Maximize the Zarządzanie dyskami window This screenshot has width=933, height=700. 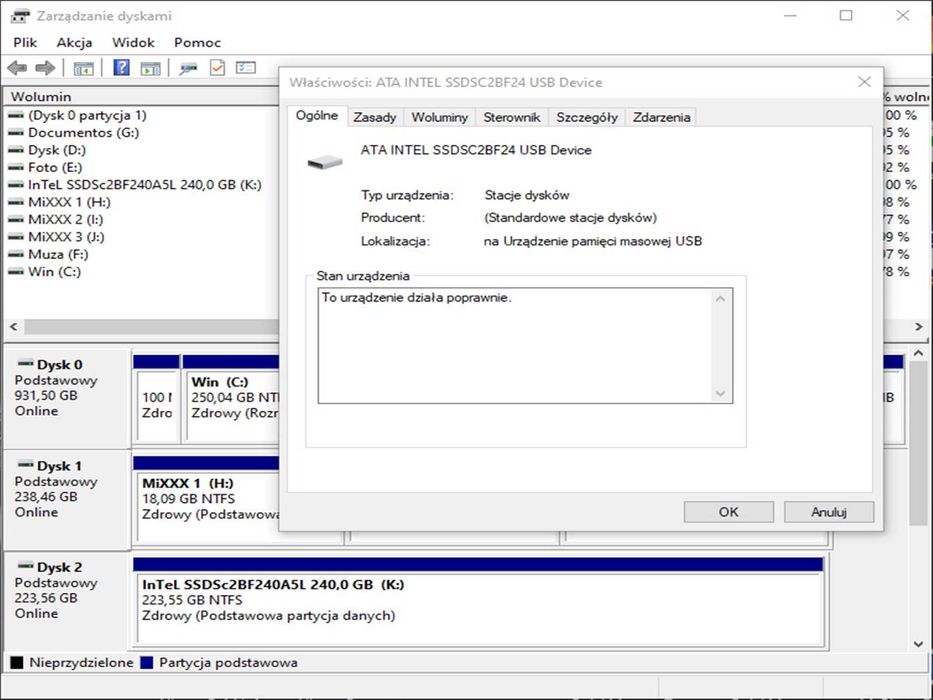pyautogui.click(x=846, y=16)
